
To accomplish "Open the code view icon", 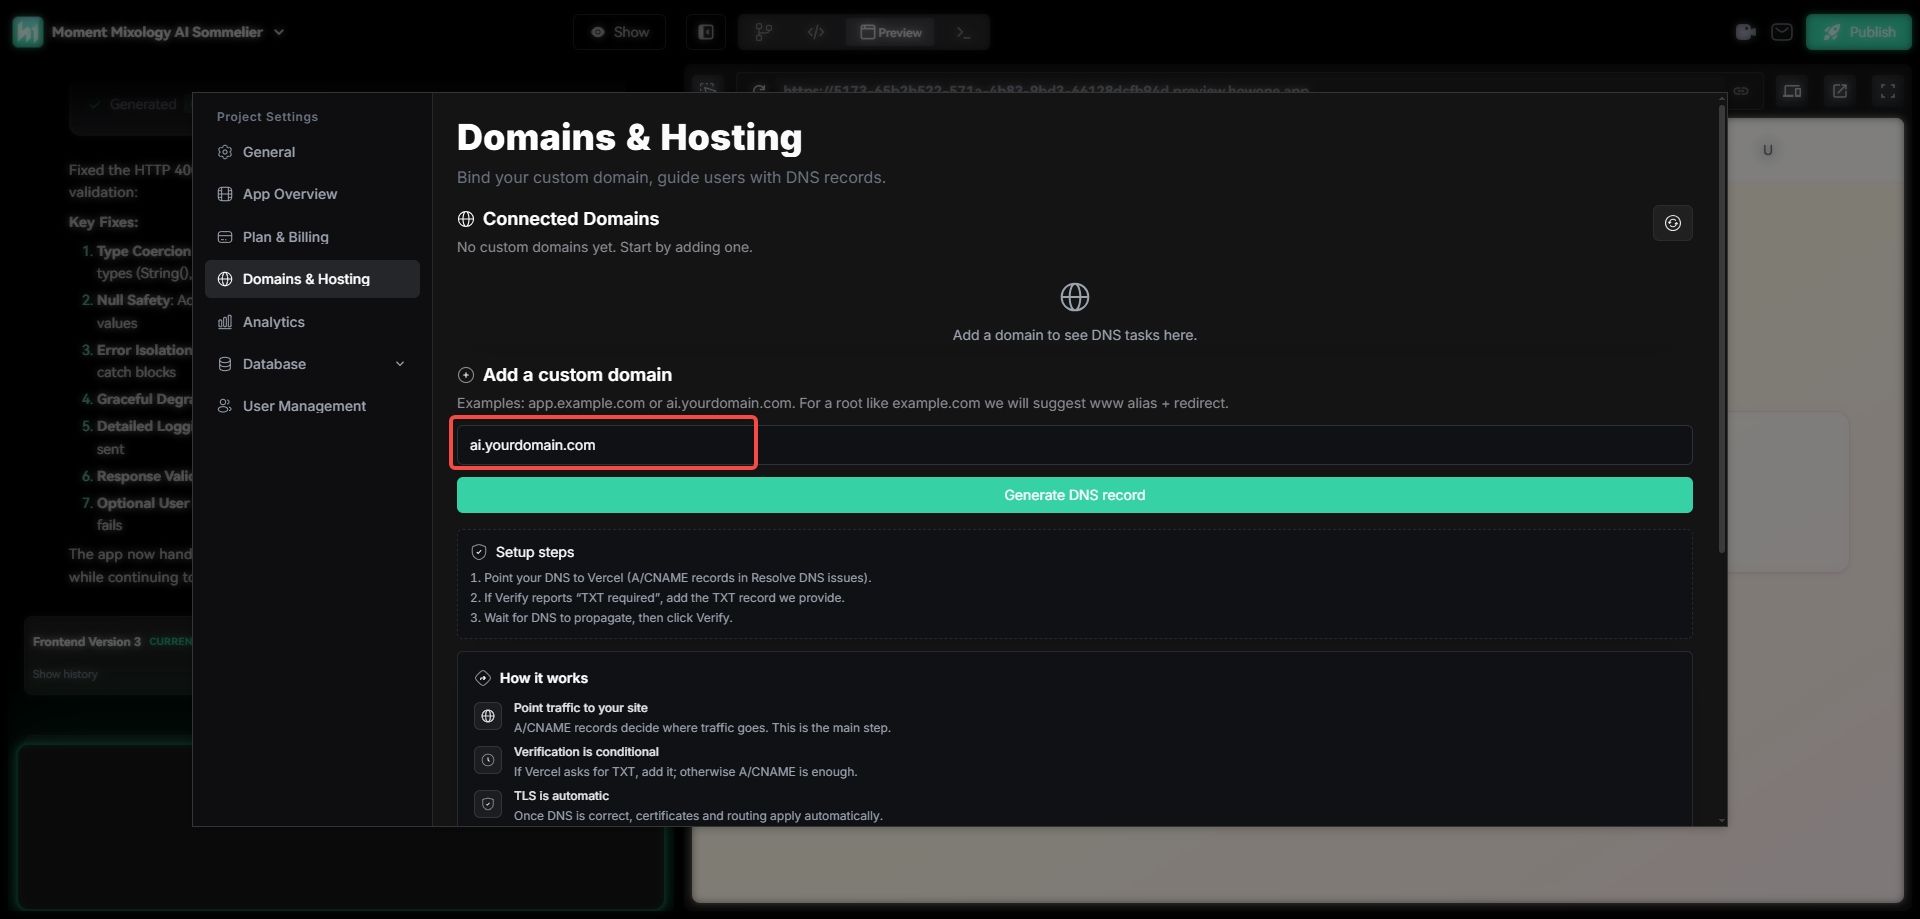I will pyautogui.click(x=816, y=32).
